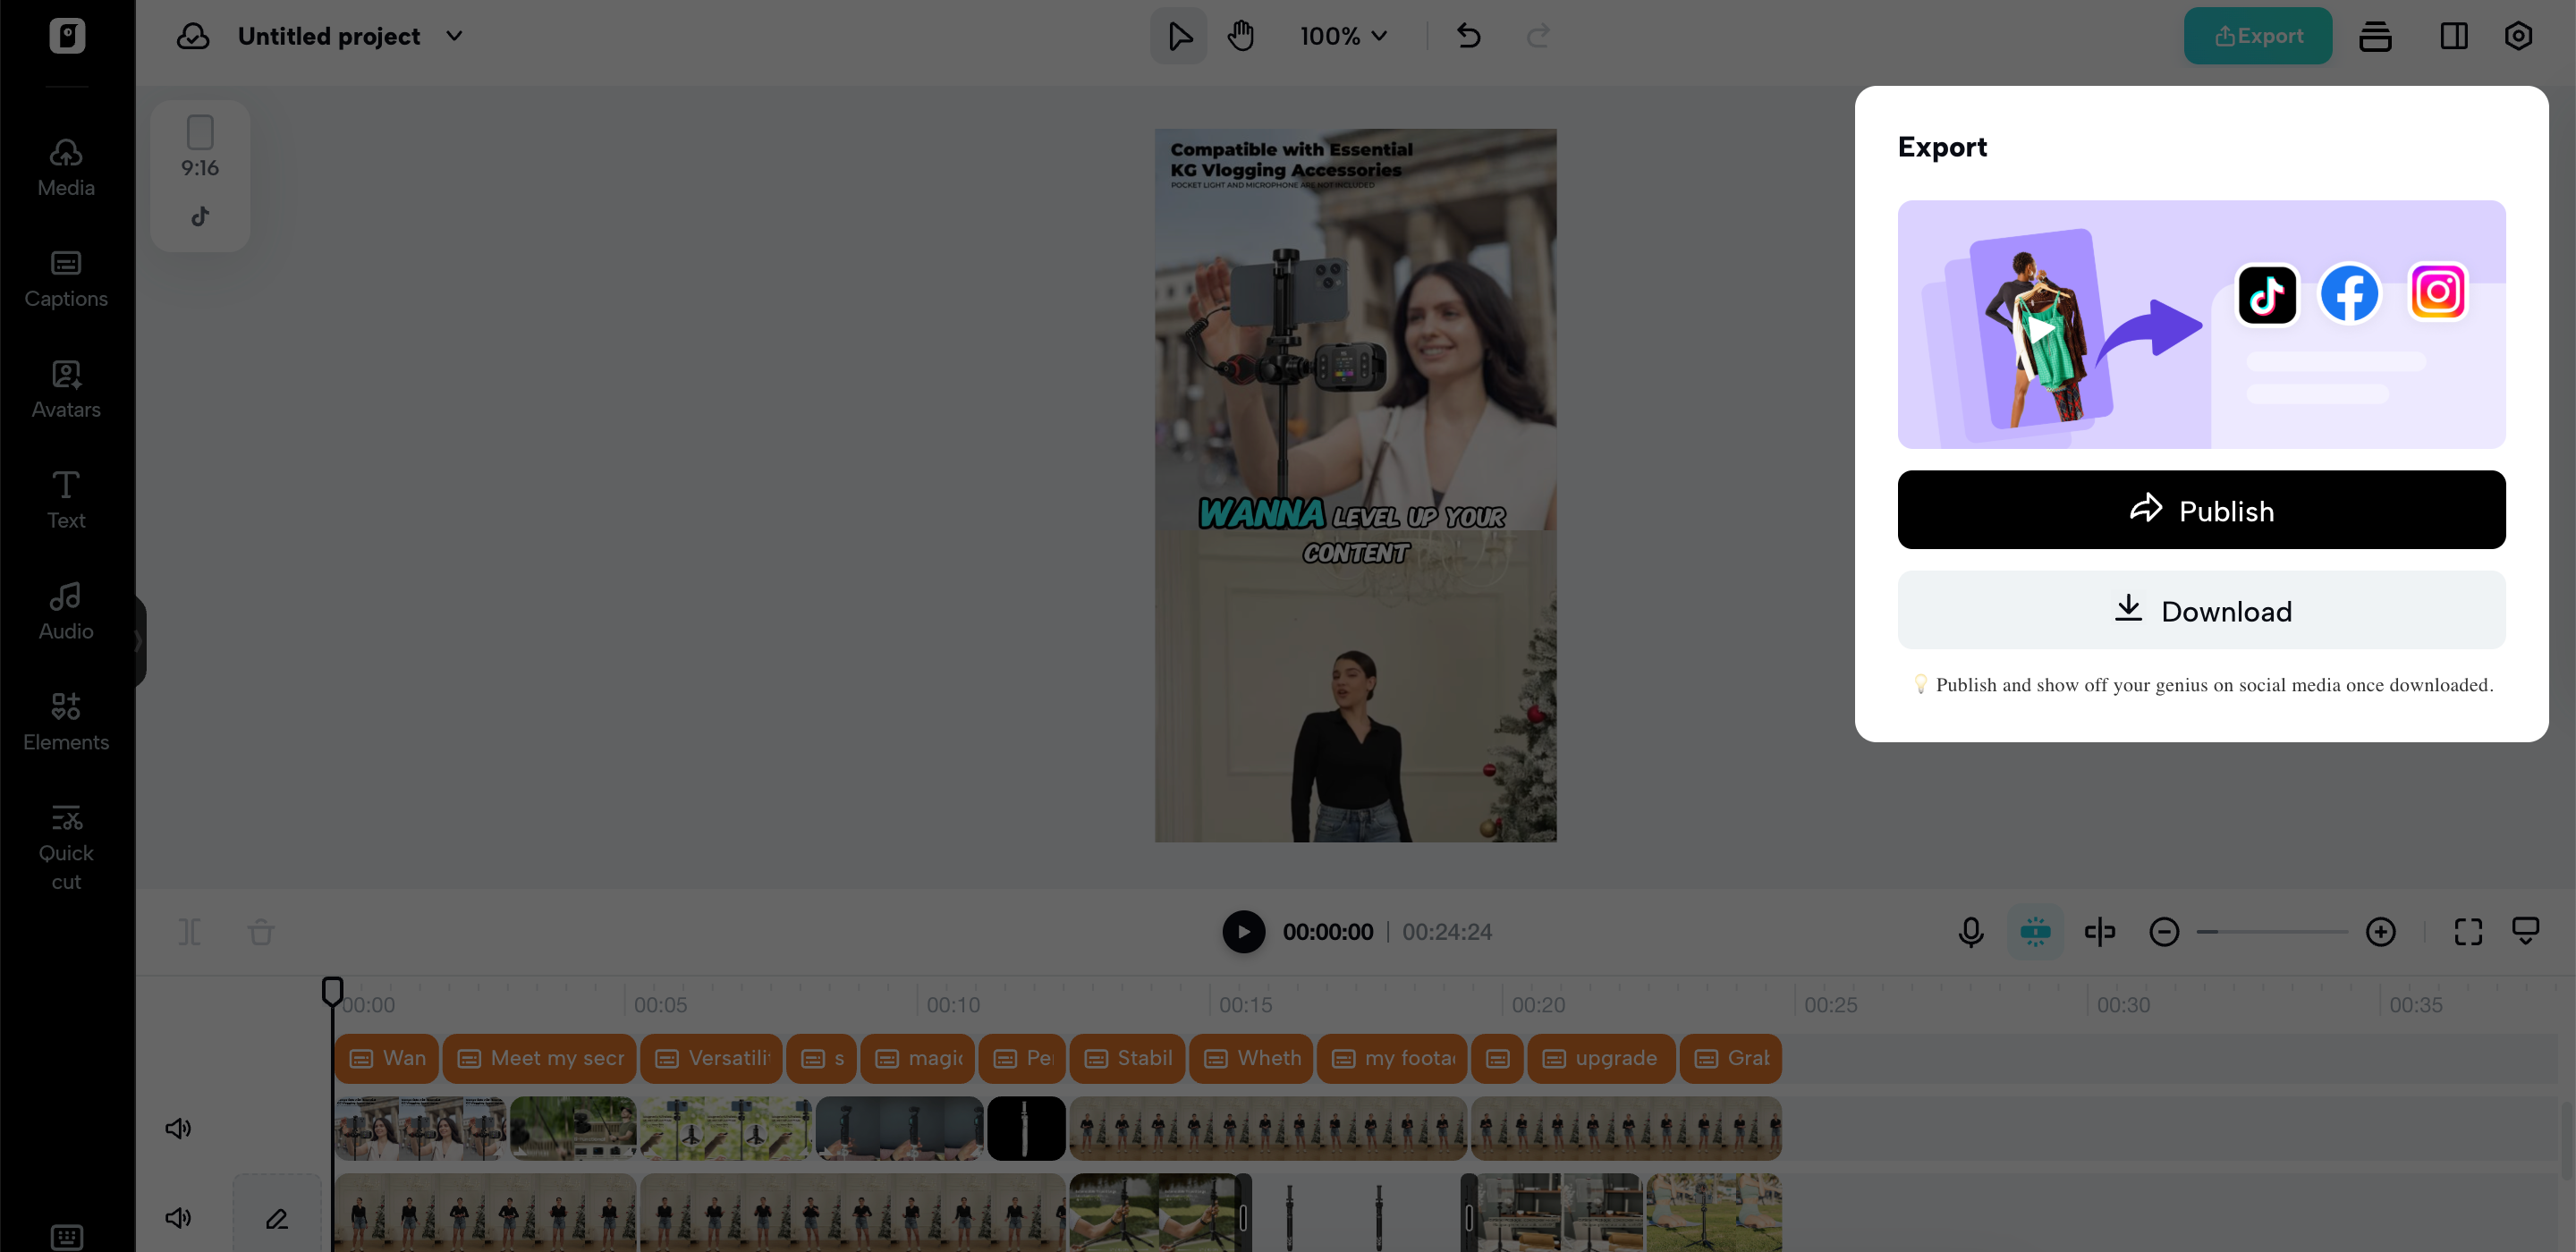Mute the second video track
Viewport: 2576px width, 1252px height.
point(178,1218)
